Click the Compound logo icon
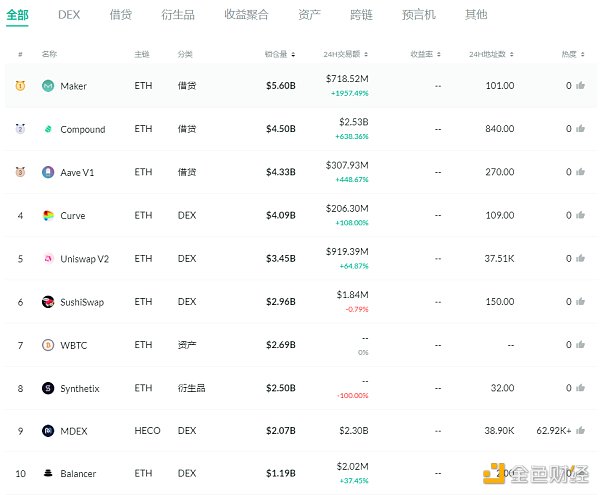600x495 pixels. [x=48, y=130]
